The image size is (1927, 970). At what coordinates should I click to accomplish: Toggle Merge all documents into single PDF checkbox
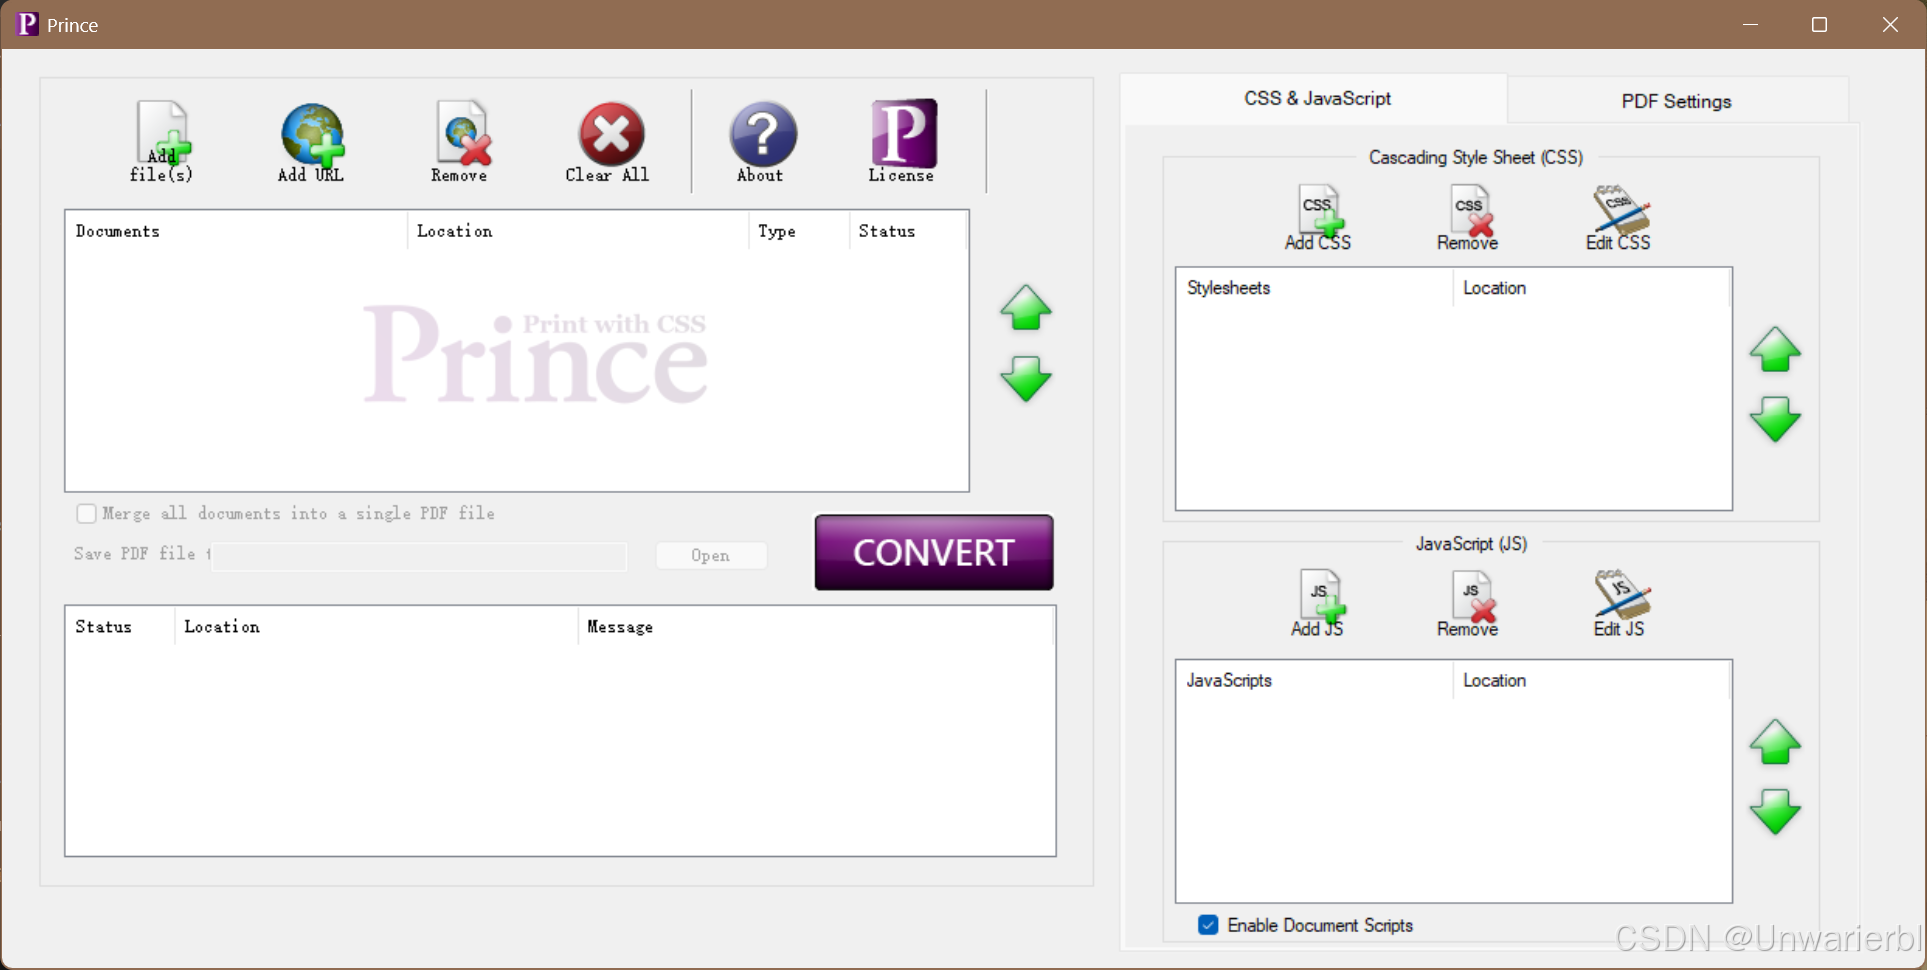[x=86, y=513]
